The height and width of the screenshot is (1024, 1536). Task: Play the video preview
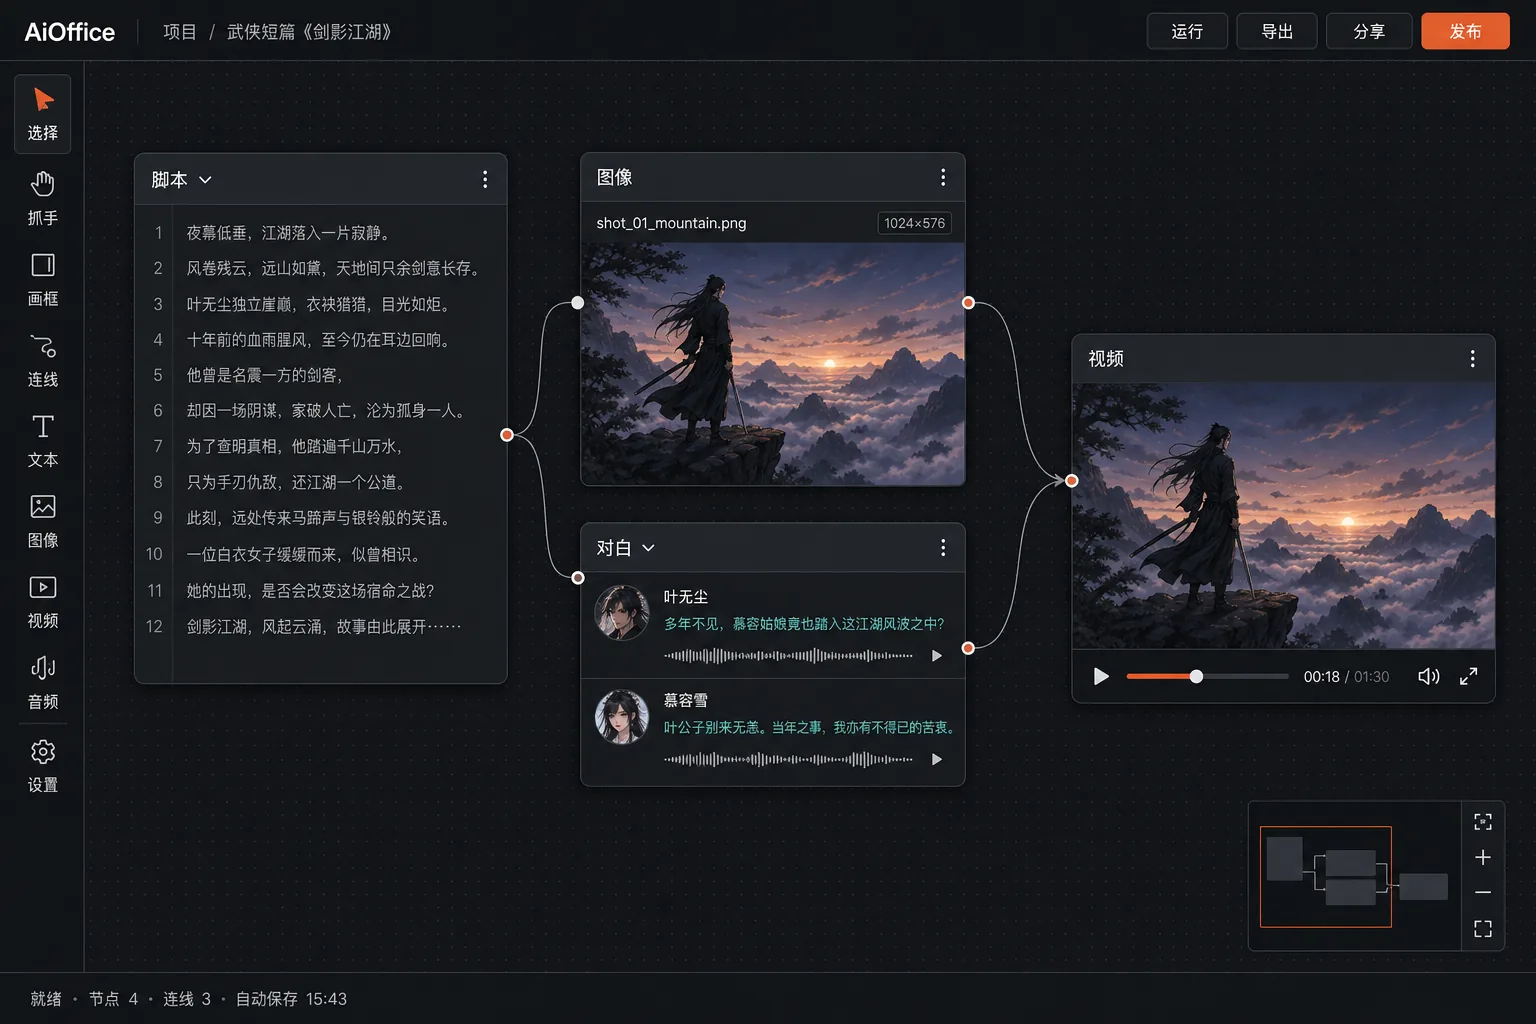tap(1101, 676)
